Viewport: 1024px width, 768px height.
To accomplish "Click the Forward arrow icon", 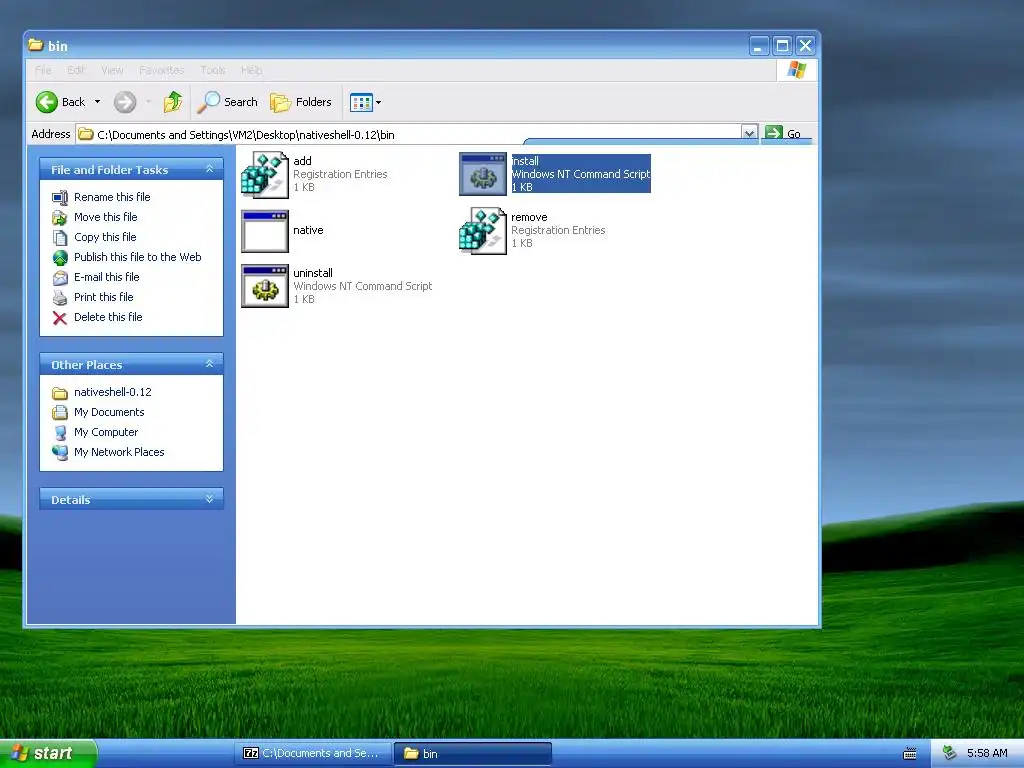I will 125,102.
